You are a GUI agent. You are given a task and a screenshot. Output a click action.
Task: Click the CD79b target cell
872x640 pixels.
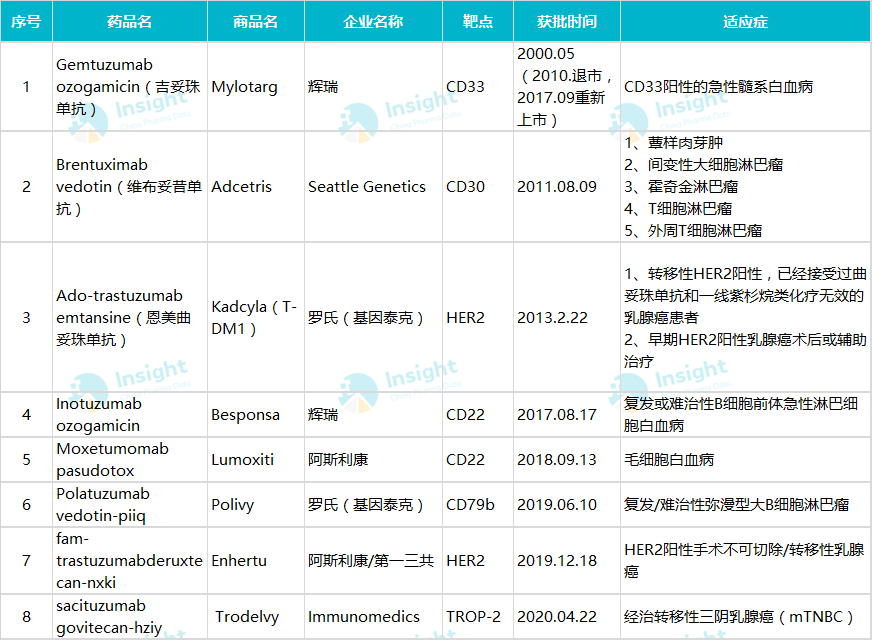478,505
